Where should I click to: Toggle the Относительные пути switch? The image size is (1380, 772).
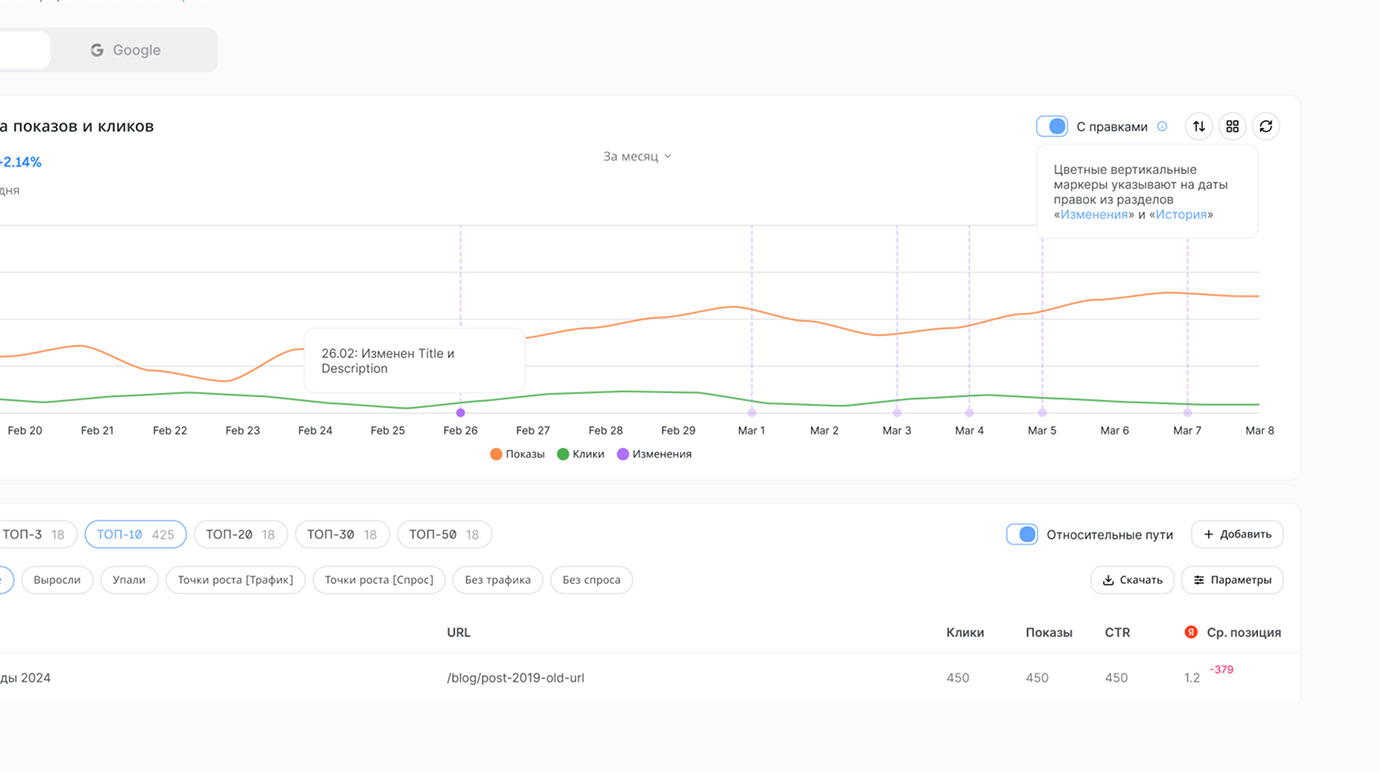point(1022,534)
